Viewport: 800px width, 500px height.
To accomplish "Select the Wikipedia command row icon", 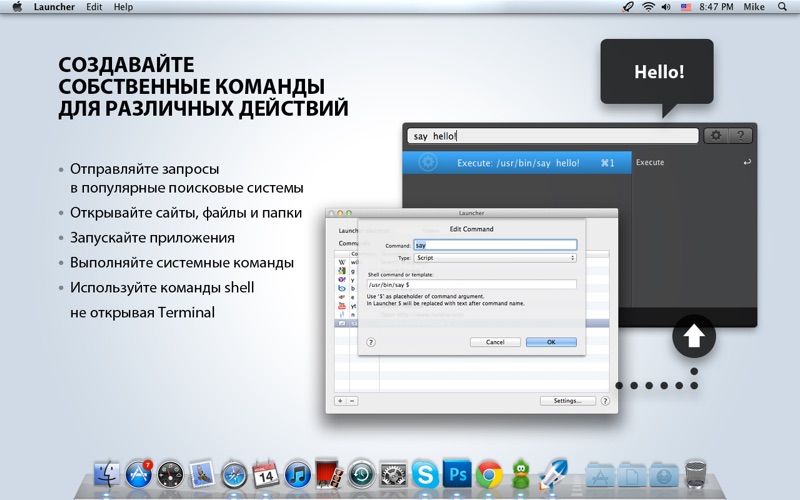I will pyautogui.click(x=342, y=262).
